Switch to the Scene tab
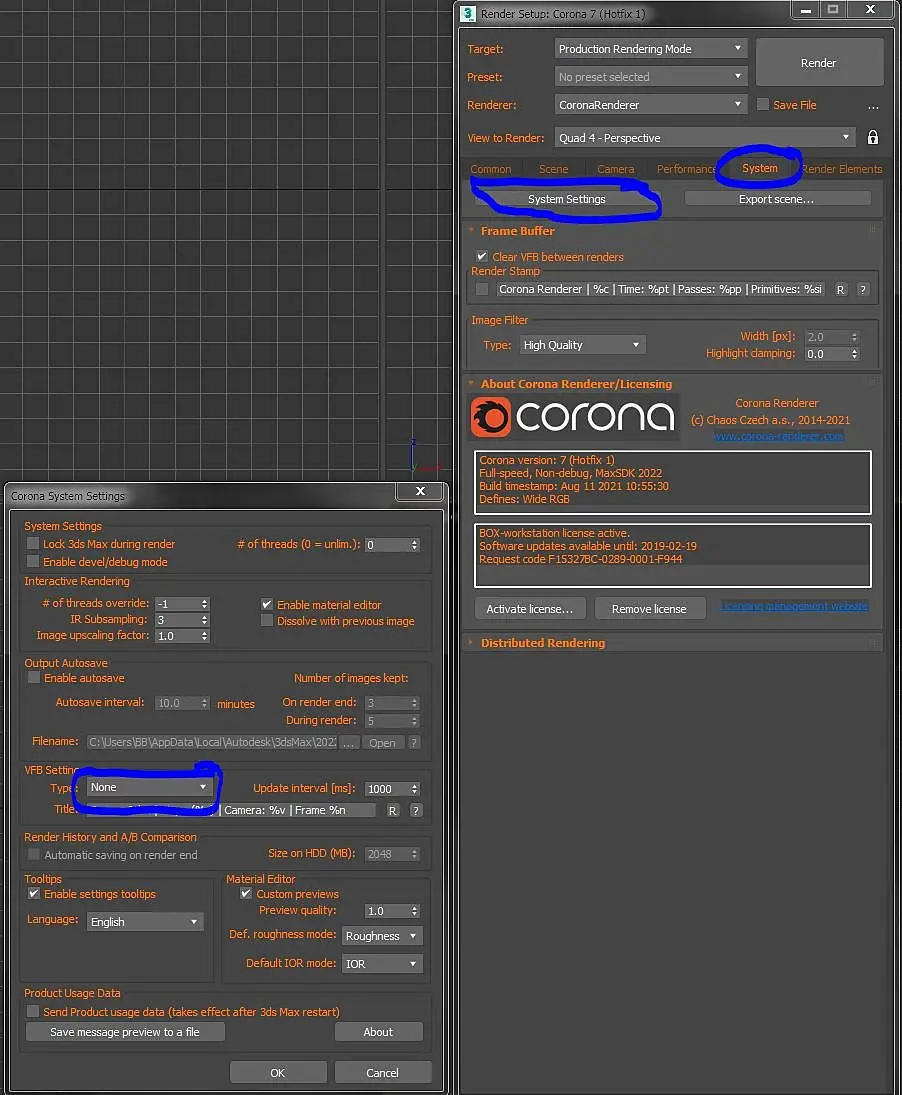The height and width of the screenshot is (1095, 902). (x=553, y=169)
